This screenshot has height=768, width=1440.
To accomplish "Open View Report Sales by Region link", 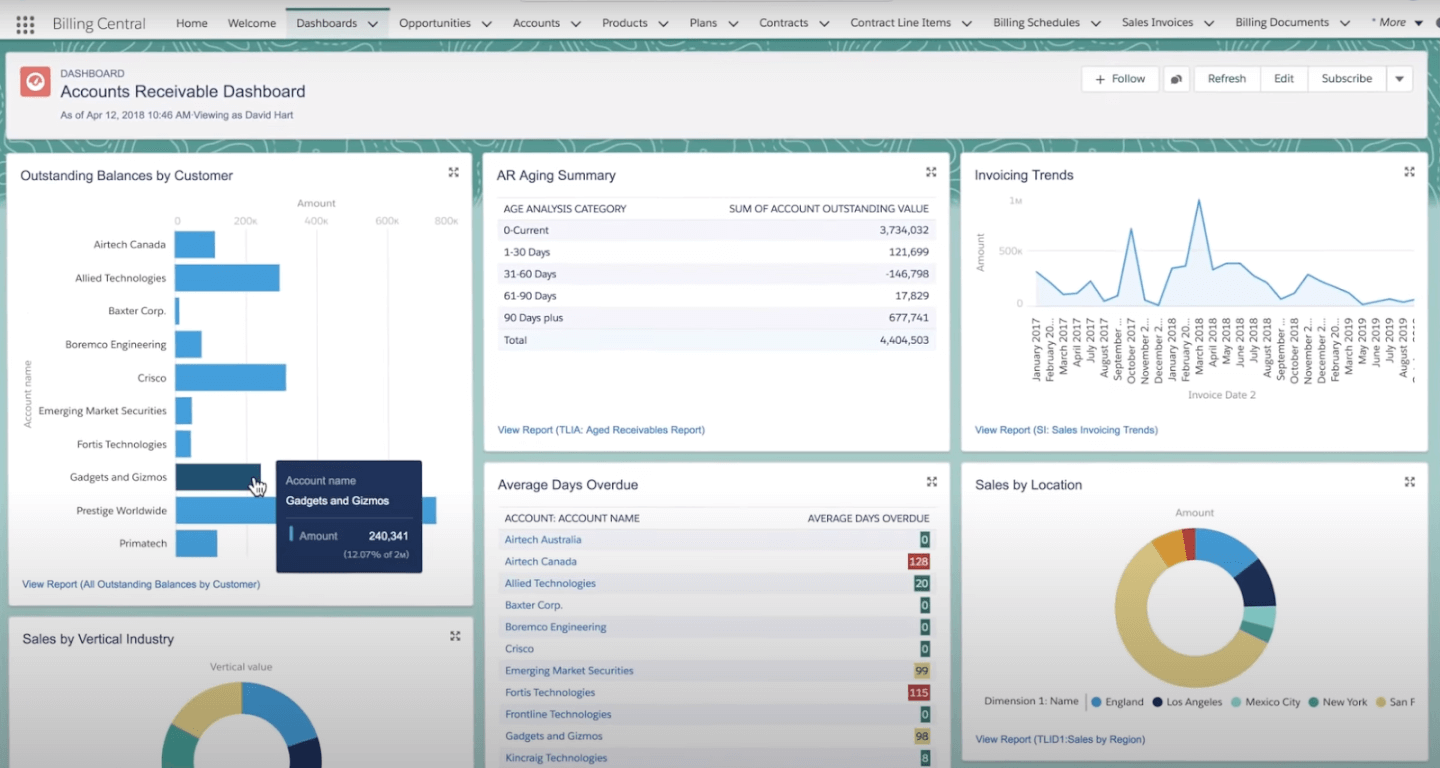I will coord(1060,740).
